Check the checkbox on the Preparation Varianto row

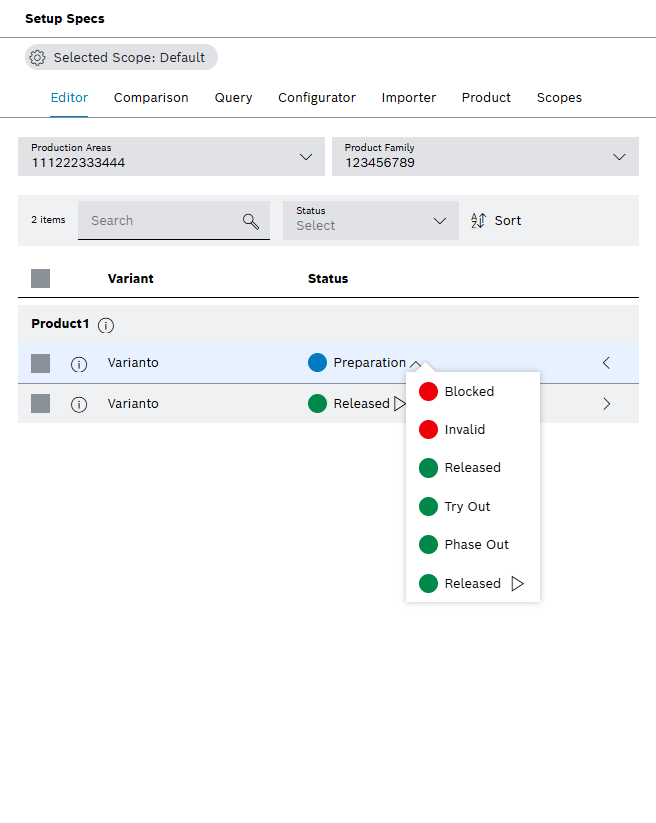coord(40,363)
